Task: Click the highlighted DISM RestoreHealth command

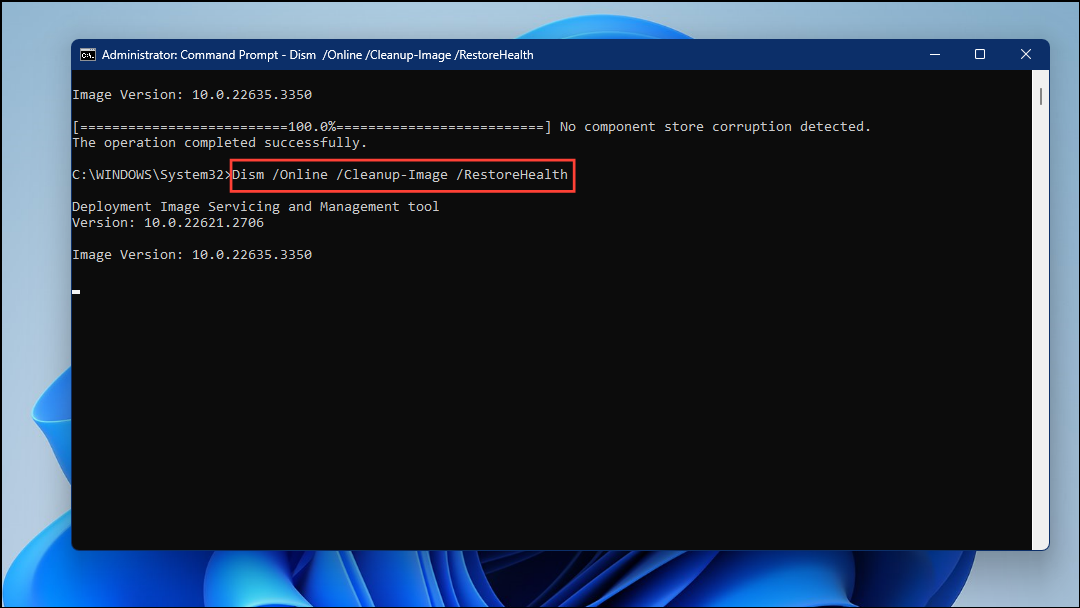Action: coord(400,174)
